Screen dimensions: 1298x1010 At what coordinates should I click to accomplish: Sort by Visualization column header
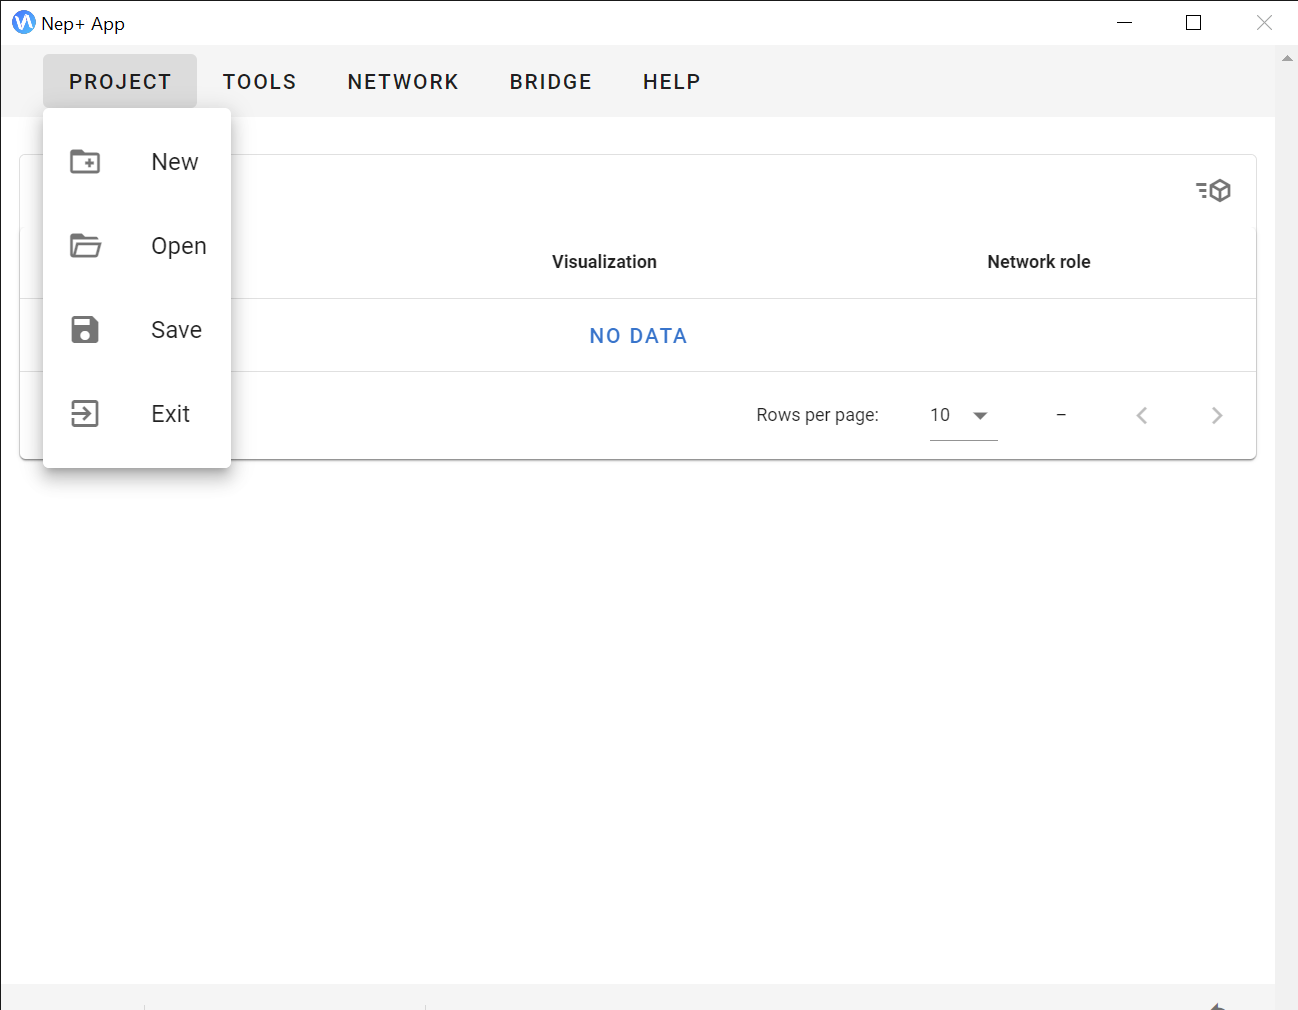604,262
